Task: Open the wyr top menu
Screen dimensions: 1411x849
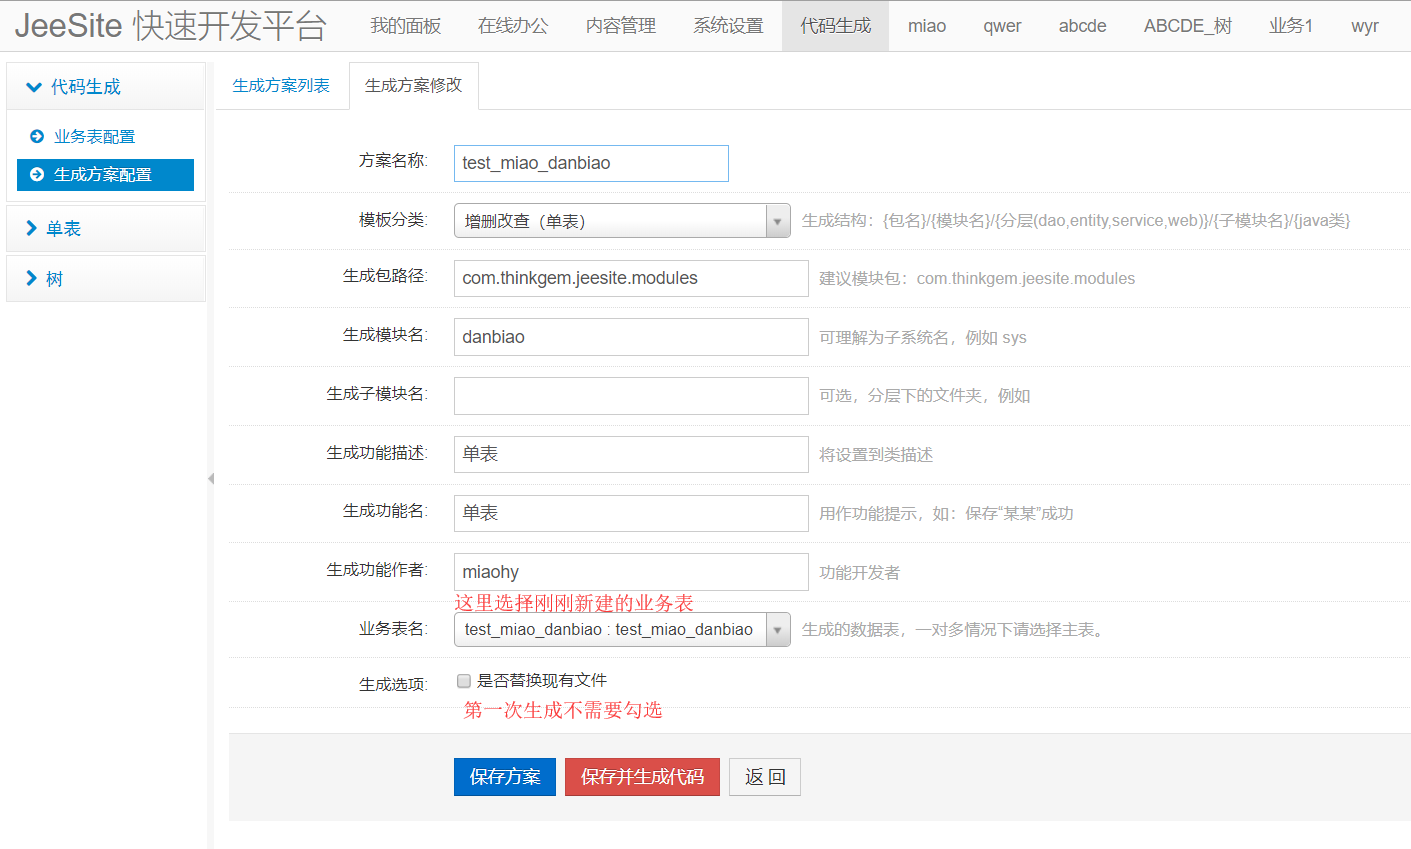Action: [x=1365, y=26]
